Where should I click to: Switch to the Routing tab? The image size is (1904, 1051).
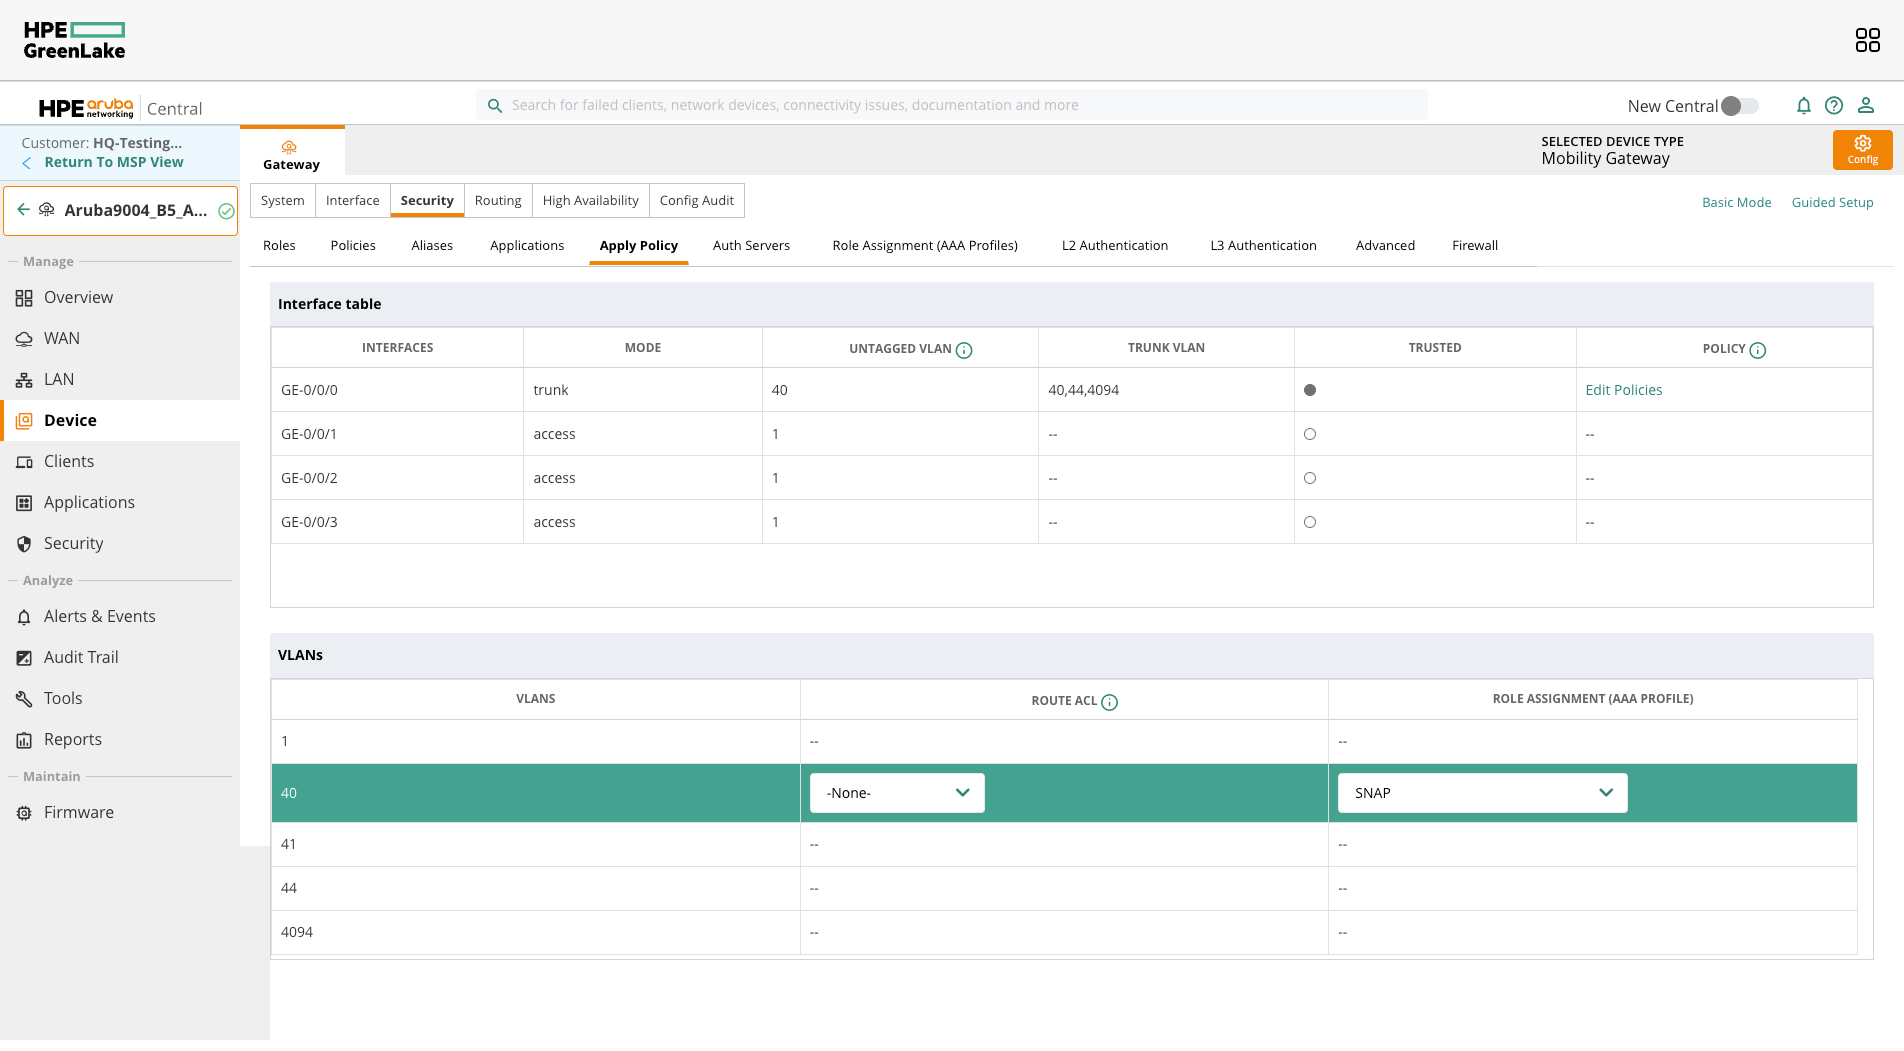click(498, 200)
